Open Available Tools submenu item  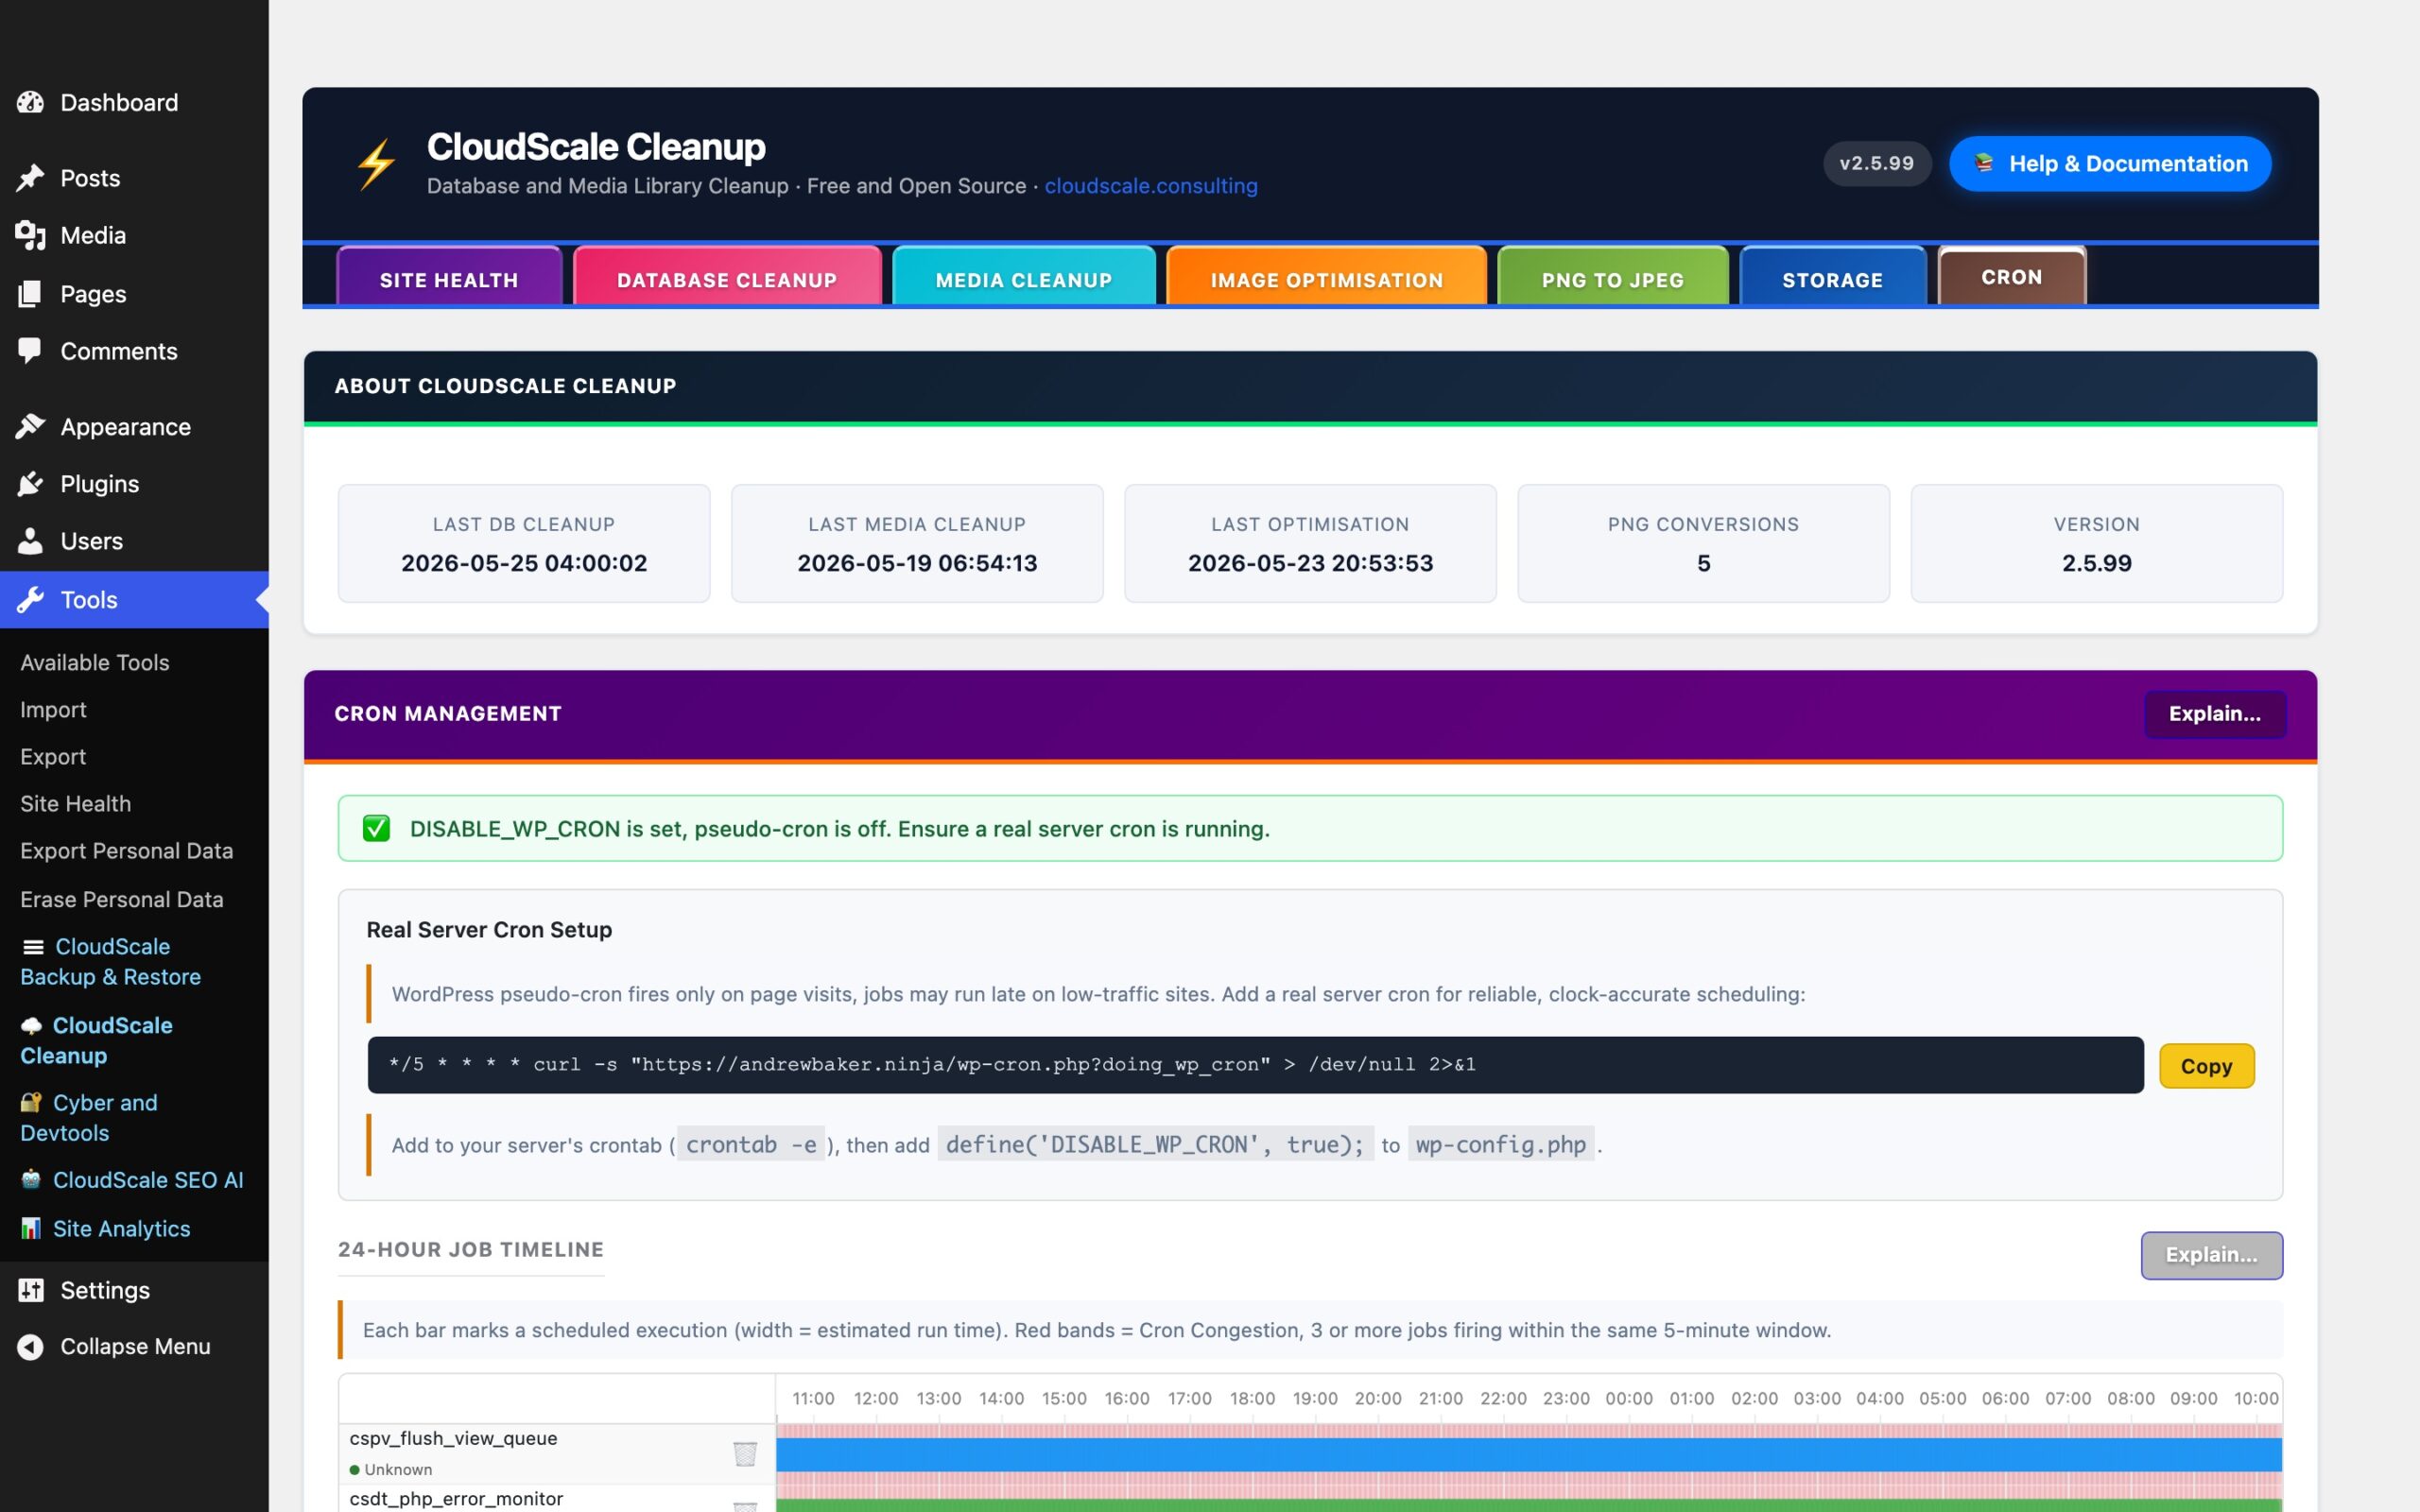95,662
